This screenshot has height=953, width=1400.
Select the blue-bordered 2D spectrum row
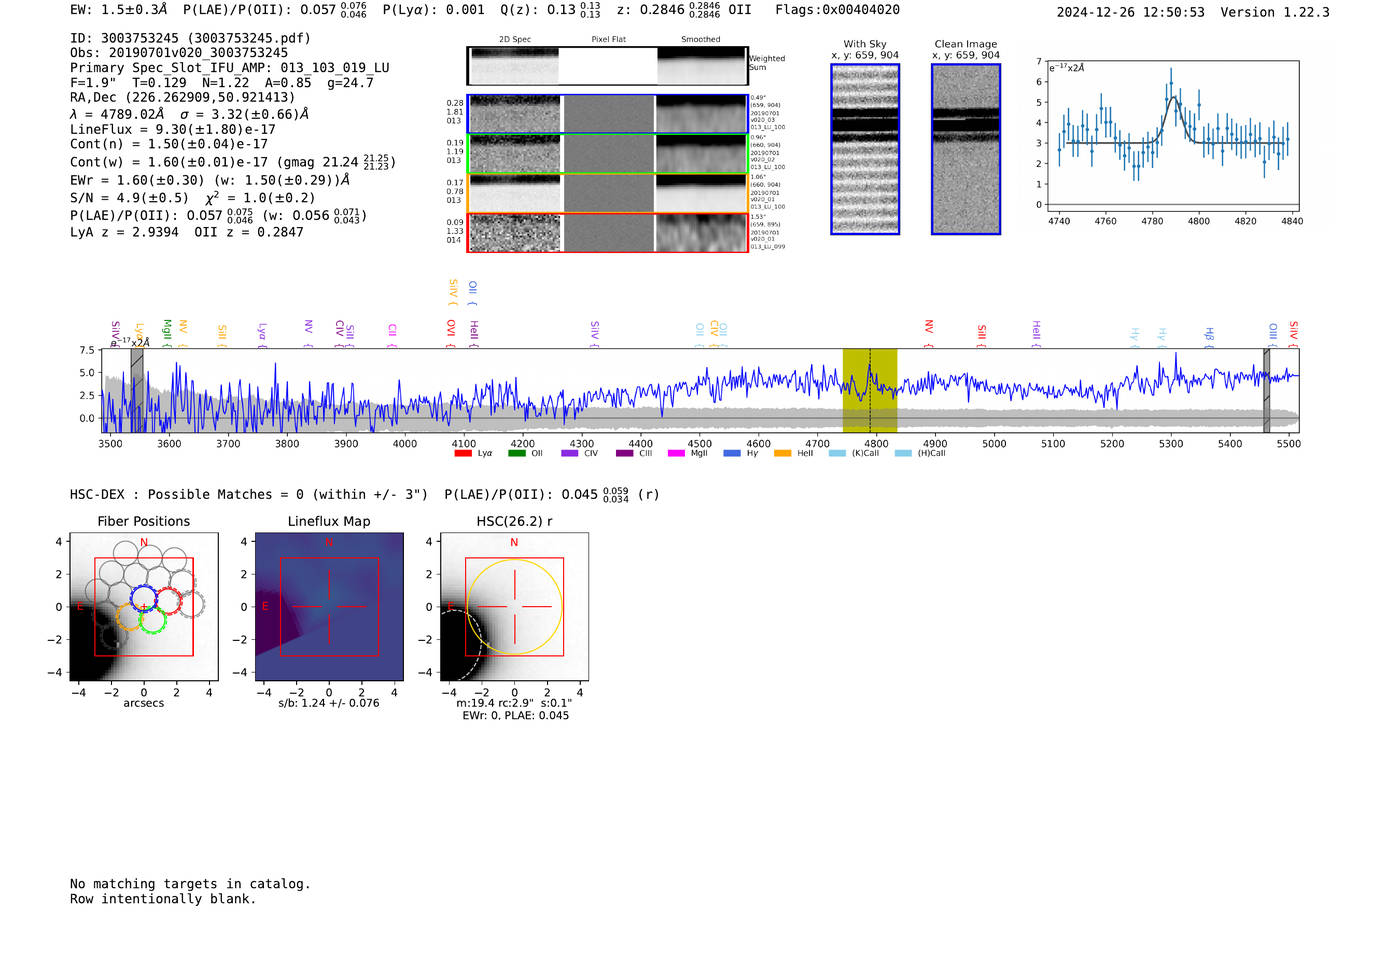click(x=607, y=114)
